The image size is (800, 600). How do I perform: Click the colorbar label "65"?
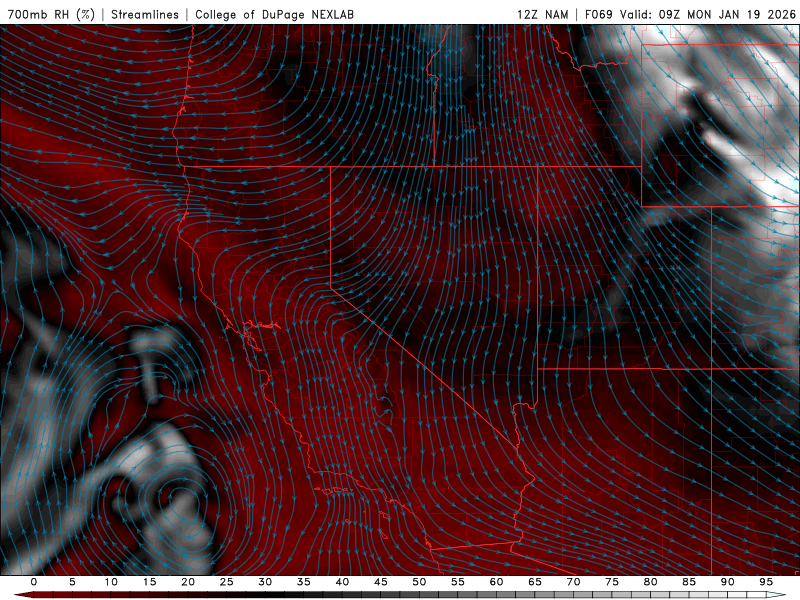click(535, 582)
